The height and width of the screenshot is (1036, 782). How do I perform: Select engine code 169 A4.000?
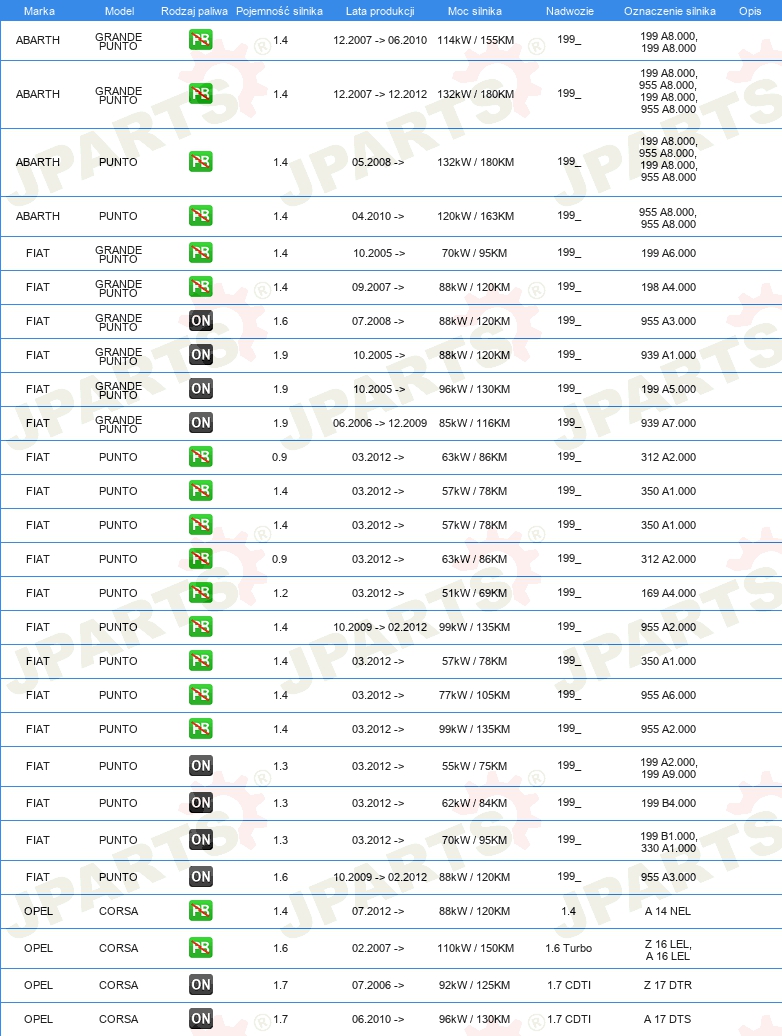coord(668,593)
